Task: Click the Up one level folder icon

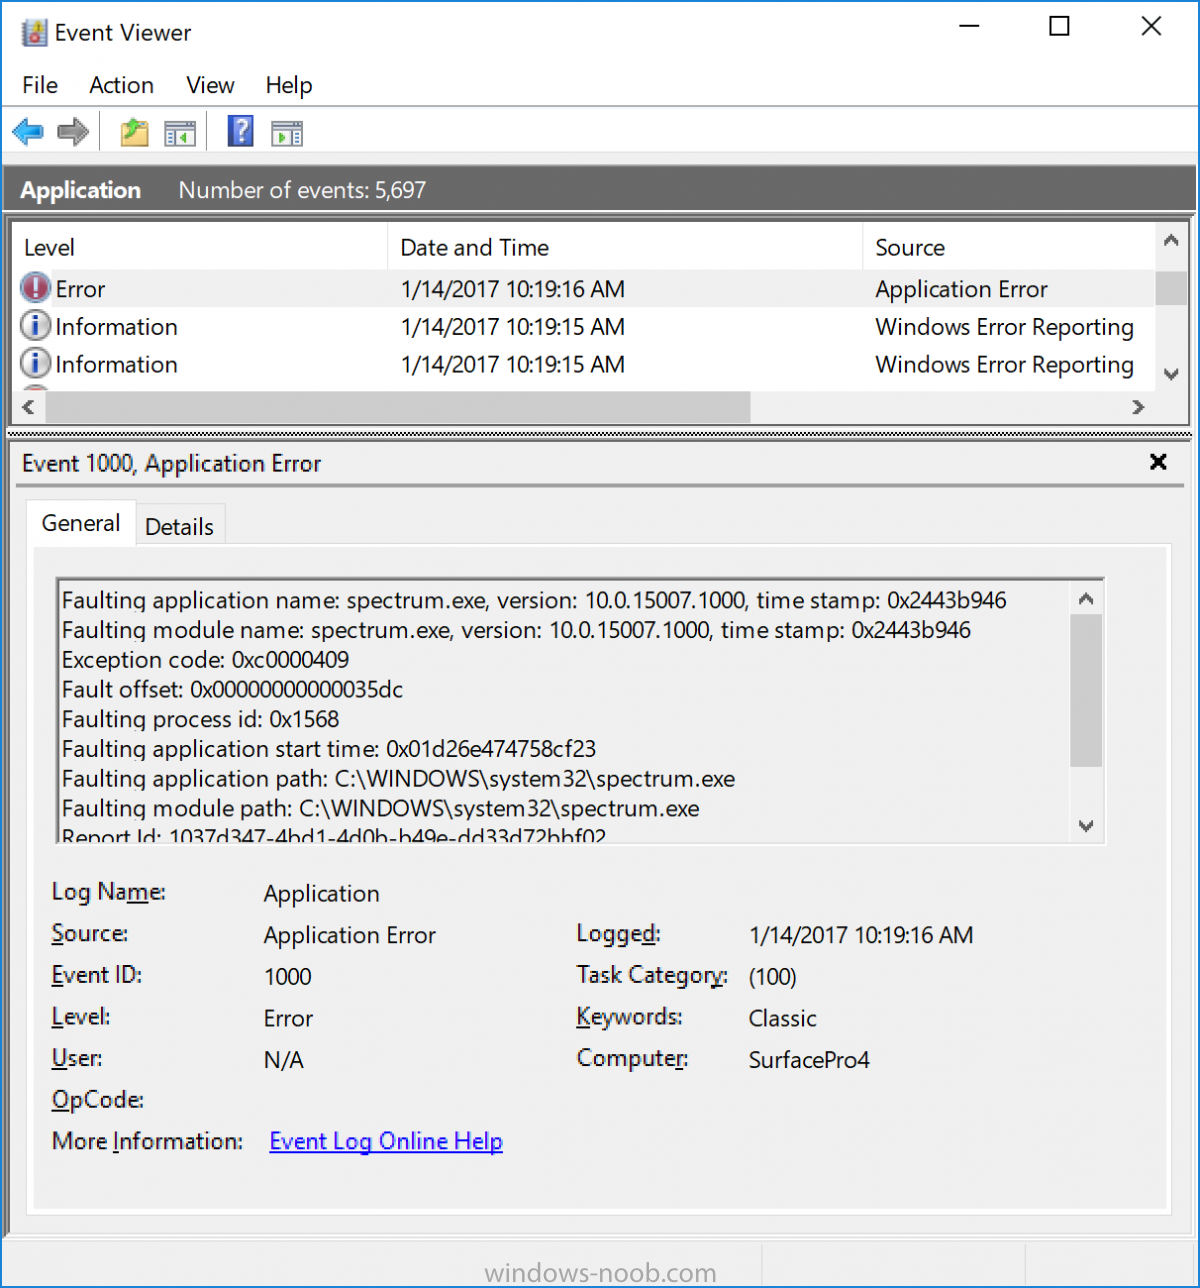Action: pos(134,132)
